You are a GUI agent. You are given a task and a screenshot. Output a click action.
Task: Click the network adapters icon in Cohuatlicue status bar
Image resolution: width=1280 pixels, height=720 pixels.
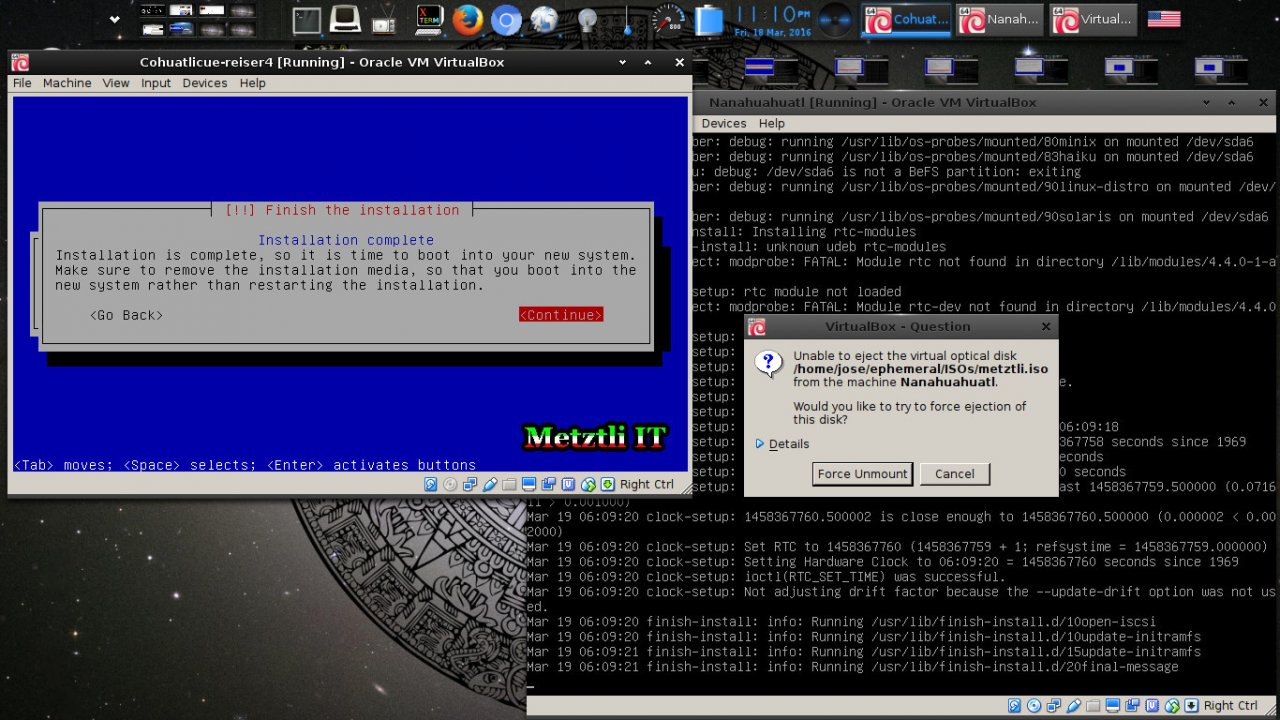click(x=470, y=484)
